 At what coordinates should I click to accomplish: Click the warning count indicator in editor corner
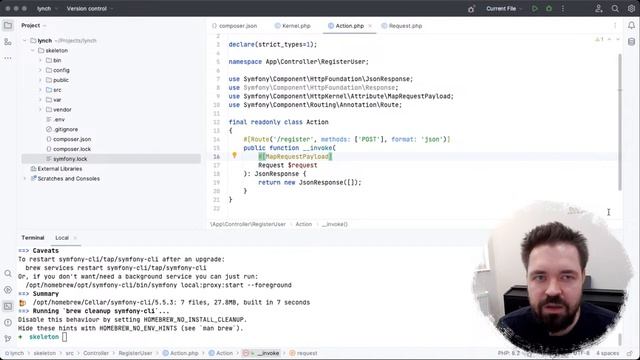[x=599, y=40]
